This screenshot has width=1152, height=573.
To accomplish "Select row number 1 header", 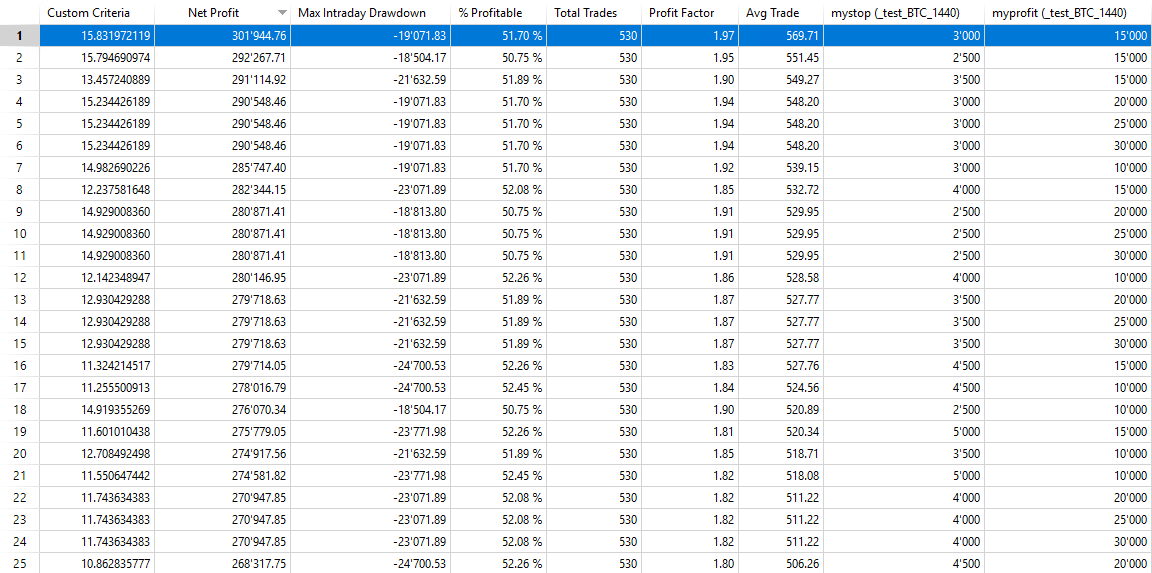I will [x=20, y=35].
